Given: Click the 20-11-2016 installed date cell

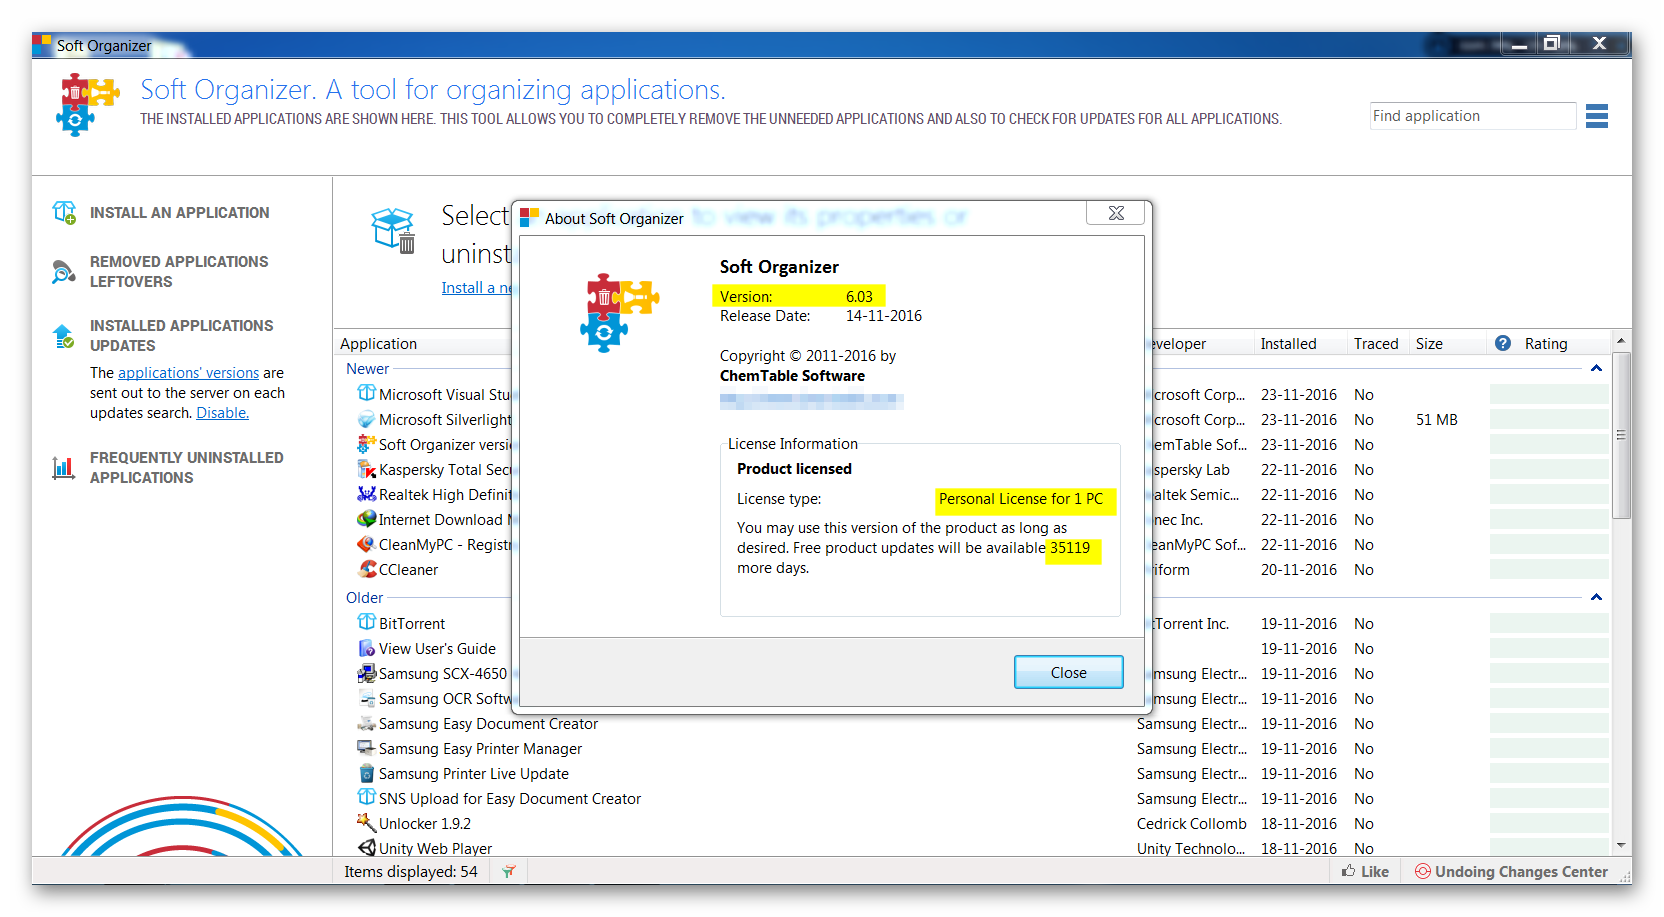Looking at the screenshot, I should click(x=1298, y=569).
